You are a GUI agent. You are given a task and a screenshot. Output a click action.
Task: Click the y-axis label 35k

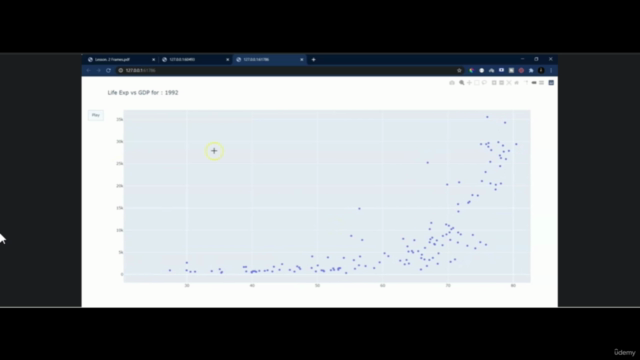[120, 120]
